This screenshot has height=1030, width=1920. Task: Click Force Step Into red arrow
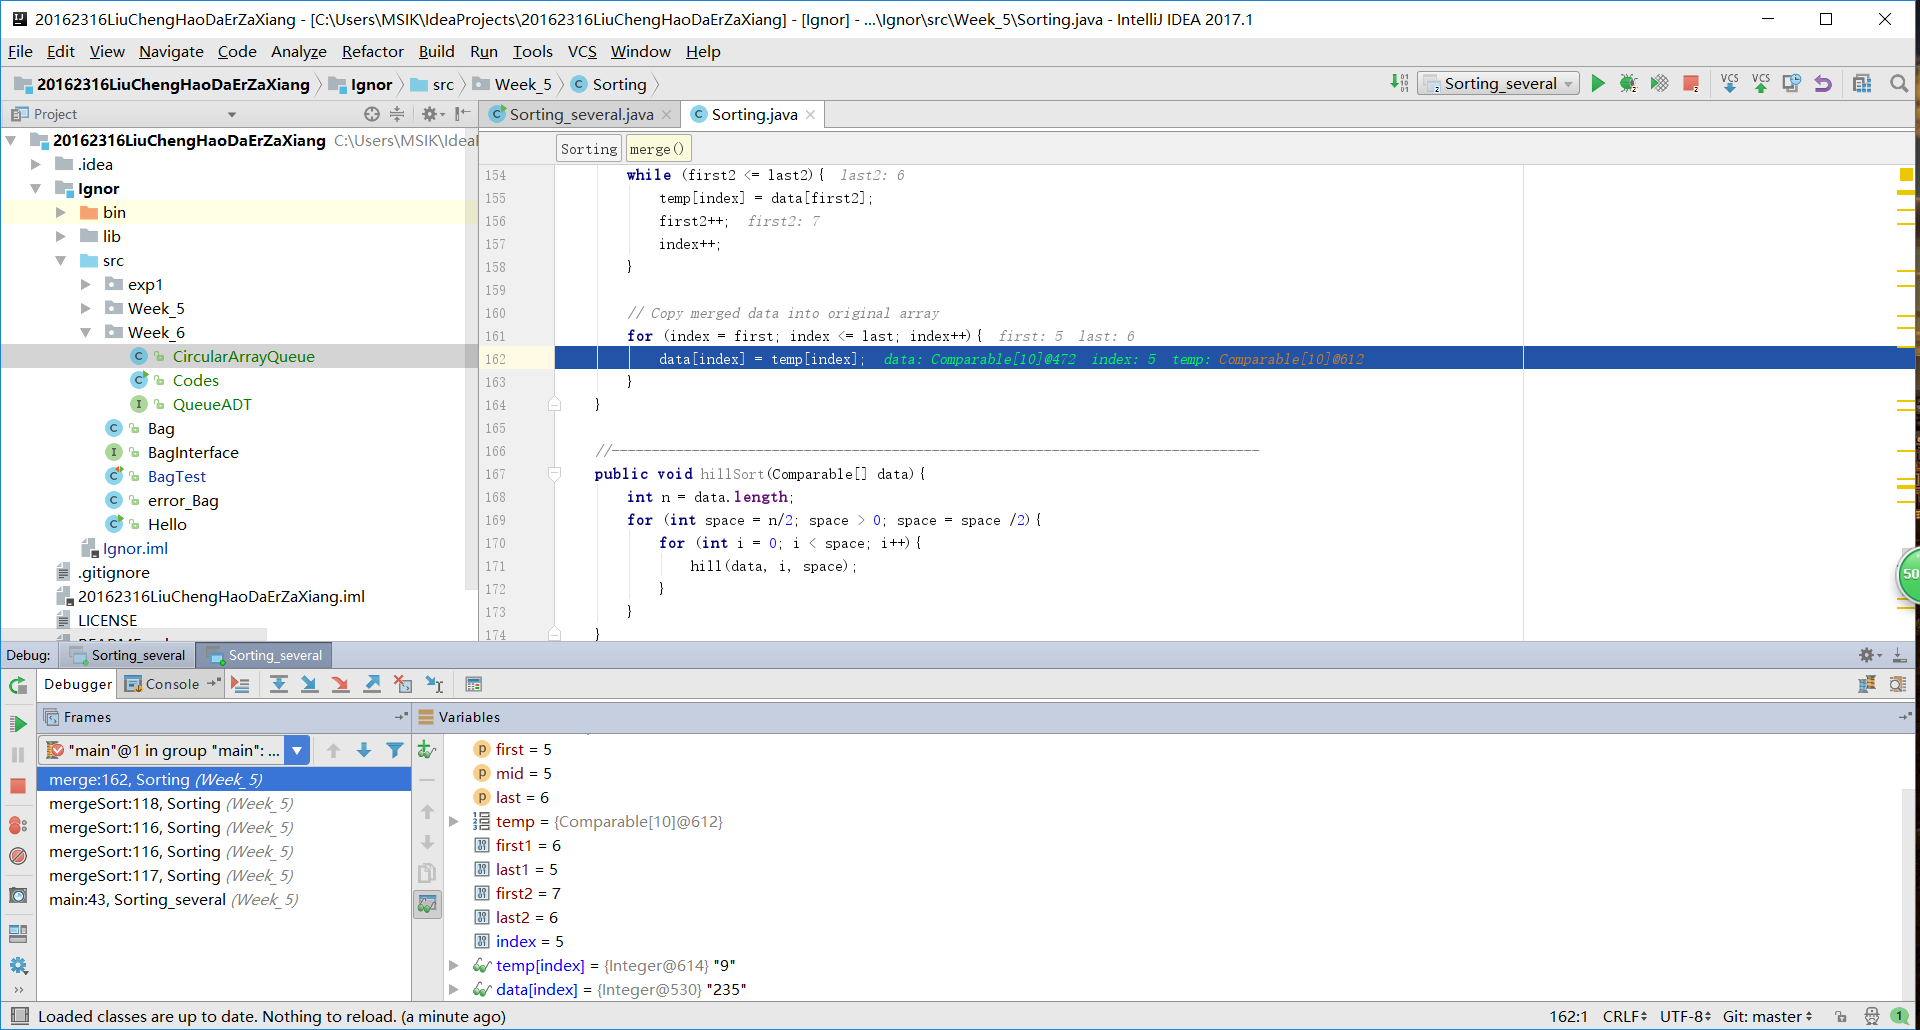tap(341, 684)
